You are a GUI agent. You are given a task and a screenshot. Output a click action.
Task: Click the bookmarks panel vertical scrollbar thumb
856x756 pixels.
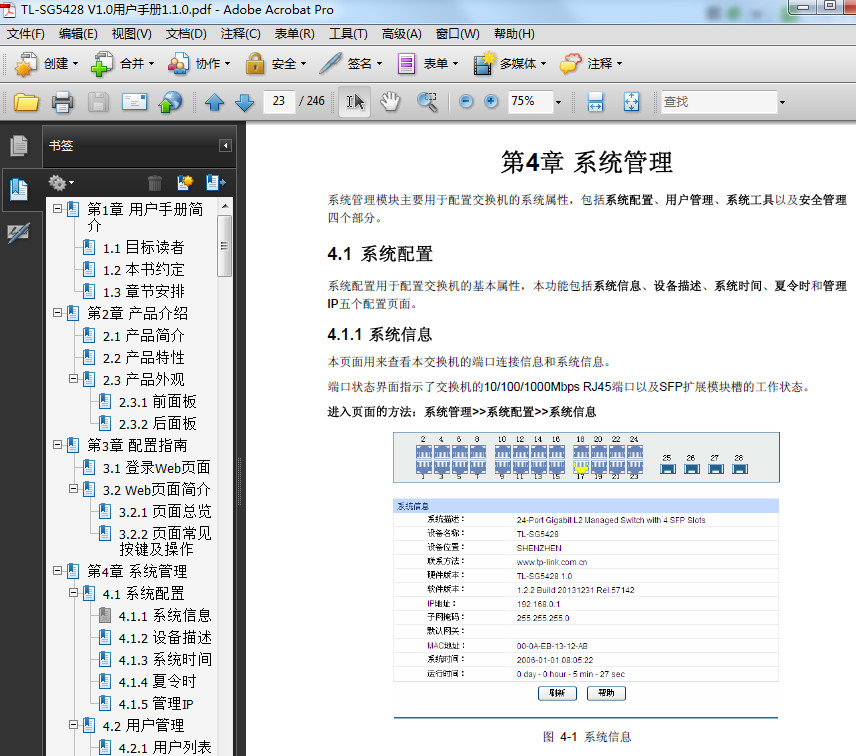click(x=224, y=246)
